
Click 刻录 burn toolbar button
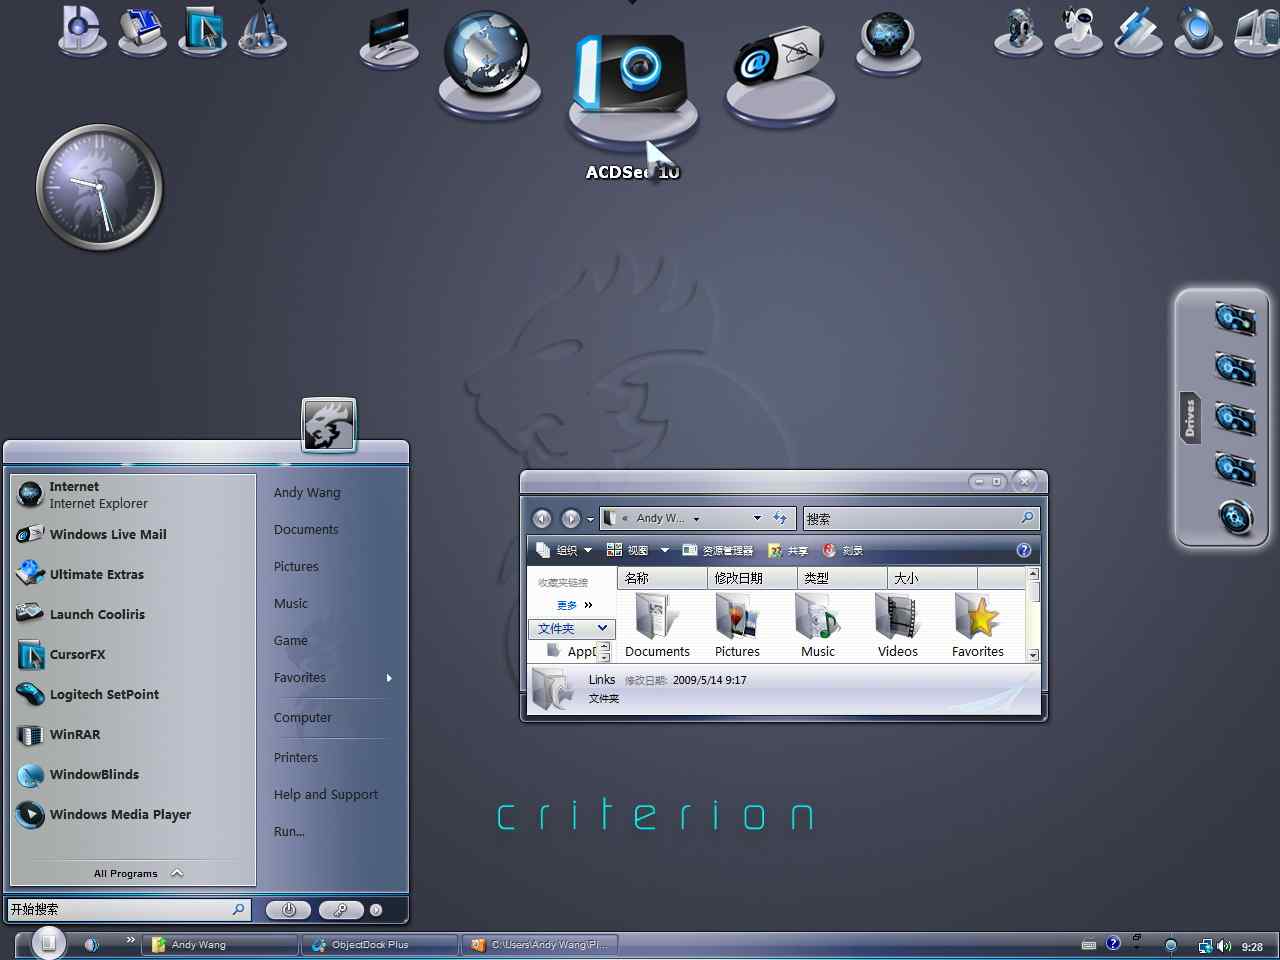click(842, 550)
